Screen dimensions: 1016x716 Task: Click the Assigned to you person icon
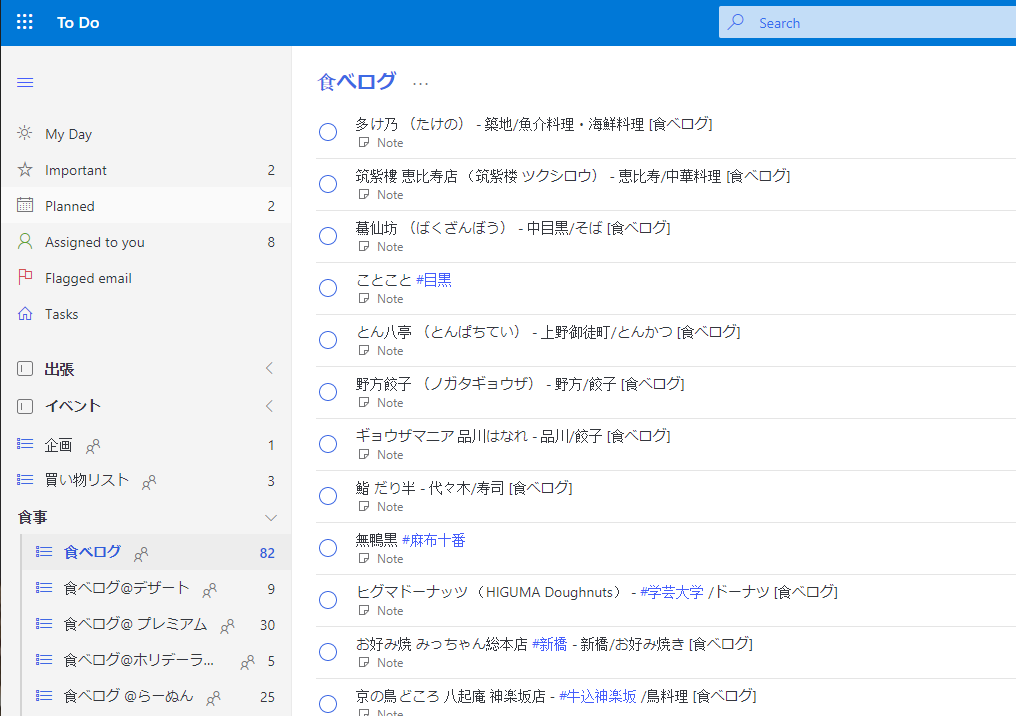(25, 242)
